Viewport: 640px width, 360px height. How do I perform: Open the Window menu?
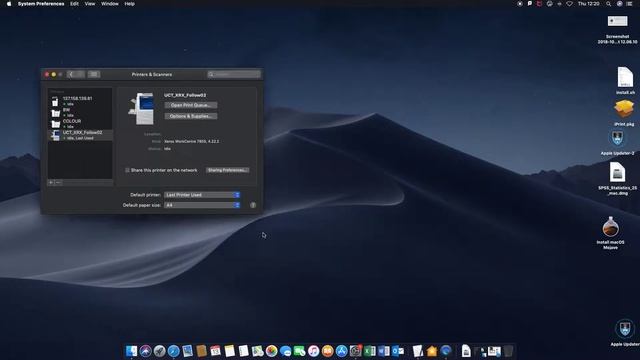pos(110,4)
